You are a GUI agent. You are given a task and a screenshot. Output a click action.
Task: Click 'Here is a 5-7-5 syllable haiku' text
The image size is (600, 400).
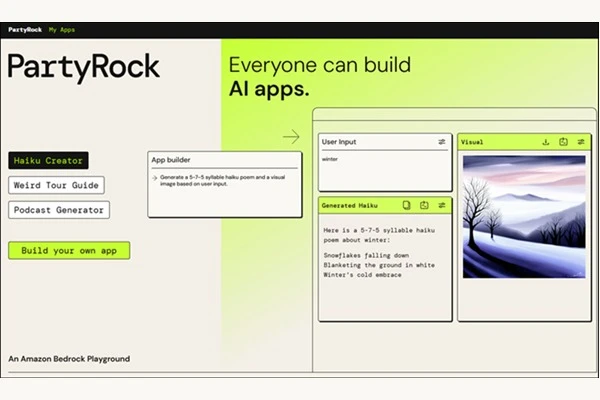coord(379,230)
